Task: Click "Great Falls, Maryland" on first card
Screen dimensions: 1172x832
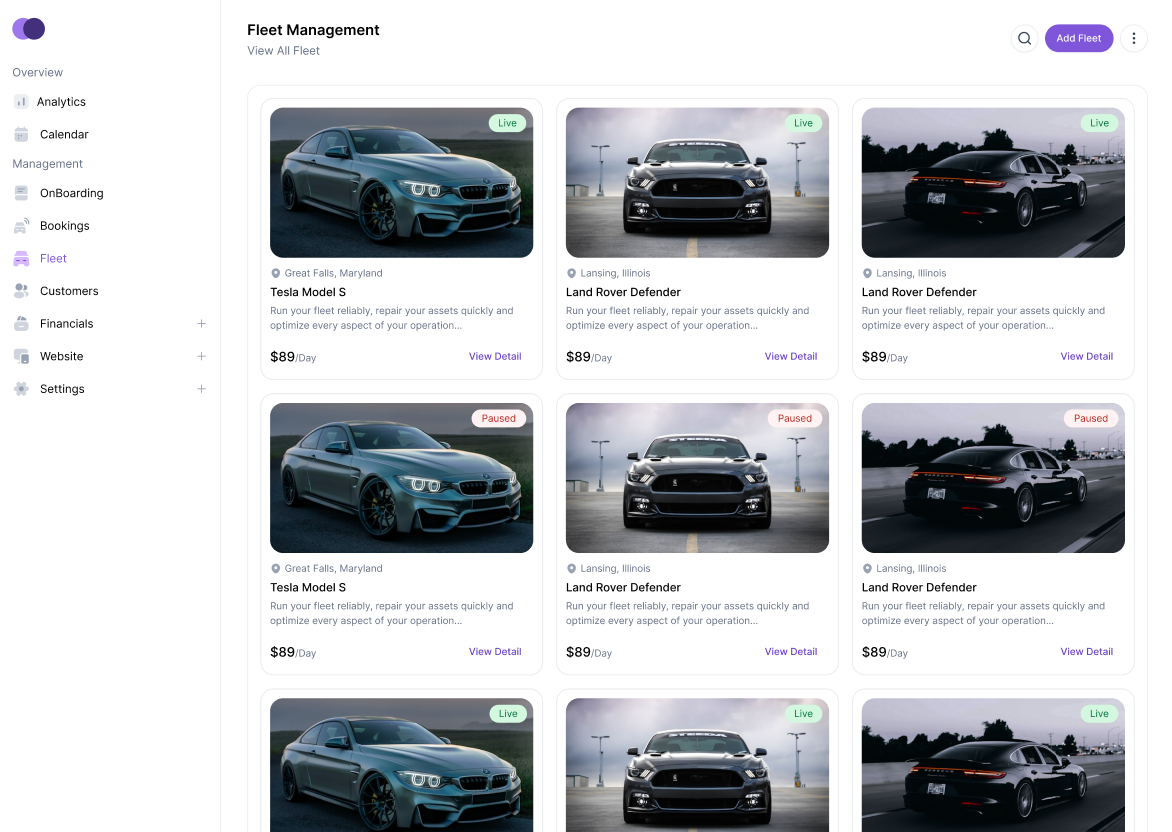Action: point(333,274)
